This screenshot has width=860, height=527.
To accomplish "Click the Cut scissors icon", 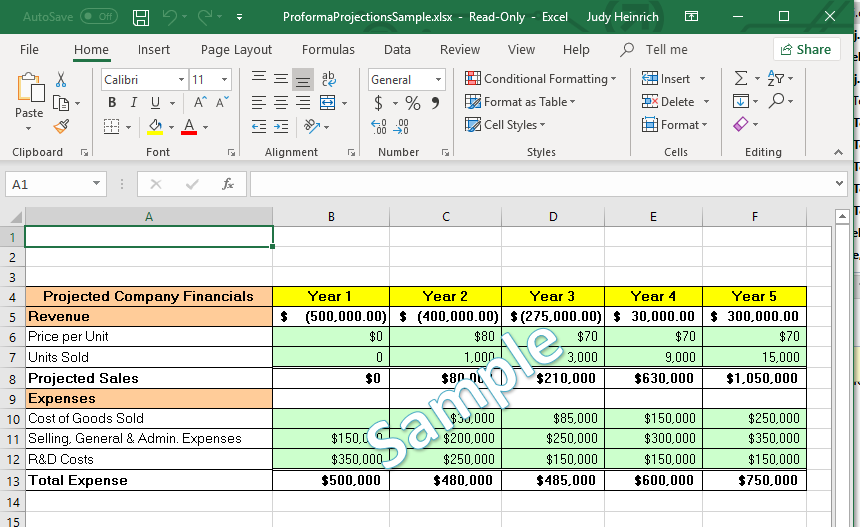I will tap(61, 79).
